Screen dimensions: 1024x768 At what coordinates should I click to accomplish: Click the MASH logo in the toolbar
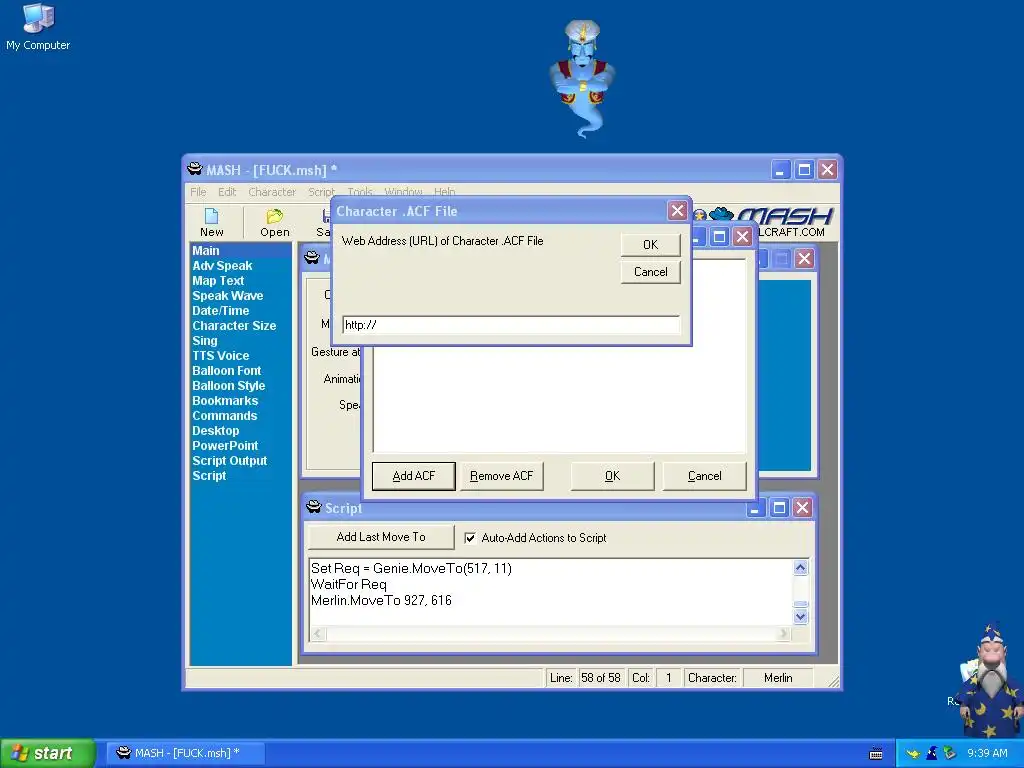[785, 216]
